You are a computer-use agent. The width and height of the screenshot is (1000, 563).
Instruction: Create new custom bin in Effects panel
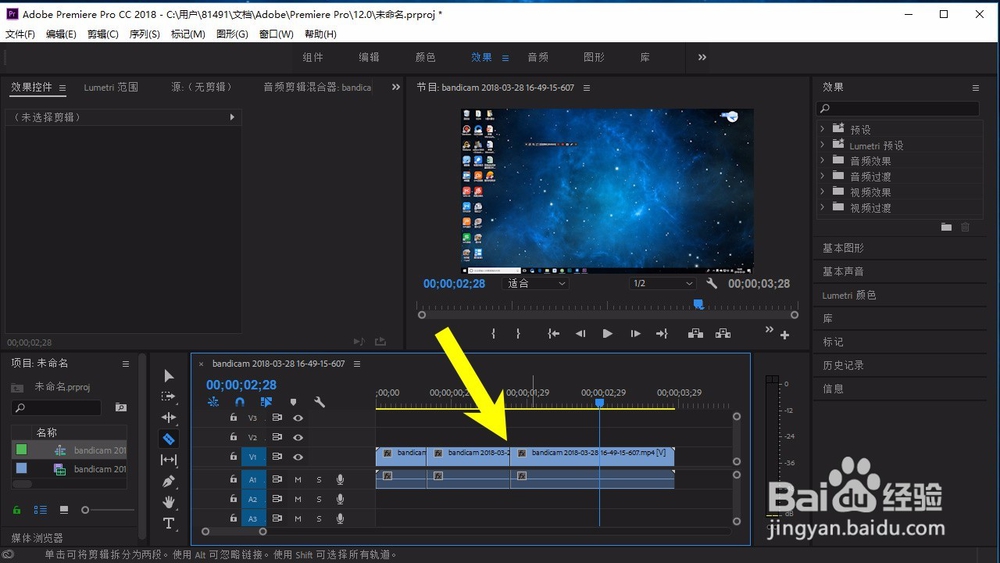[x=946, y=227]
